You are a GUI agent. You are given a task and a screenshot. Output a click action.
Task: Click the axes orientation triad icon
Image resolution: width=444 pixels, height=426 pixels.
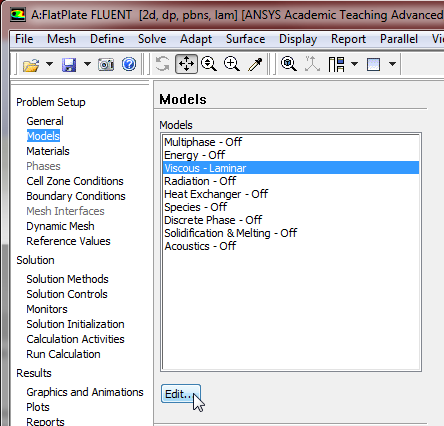tap(312, 64)
